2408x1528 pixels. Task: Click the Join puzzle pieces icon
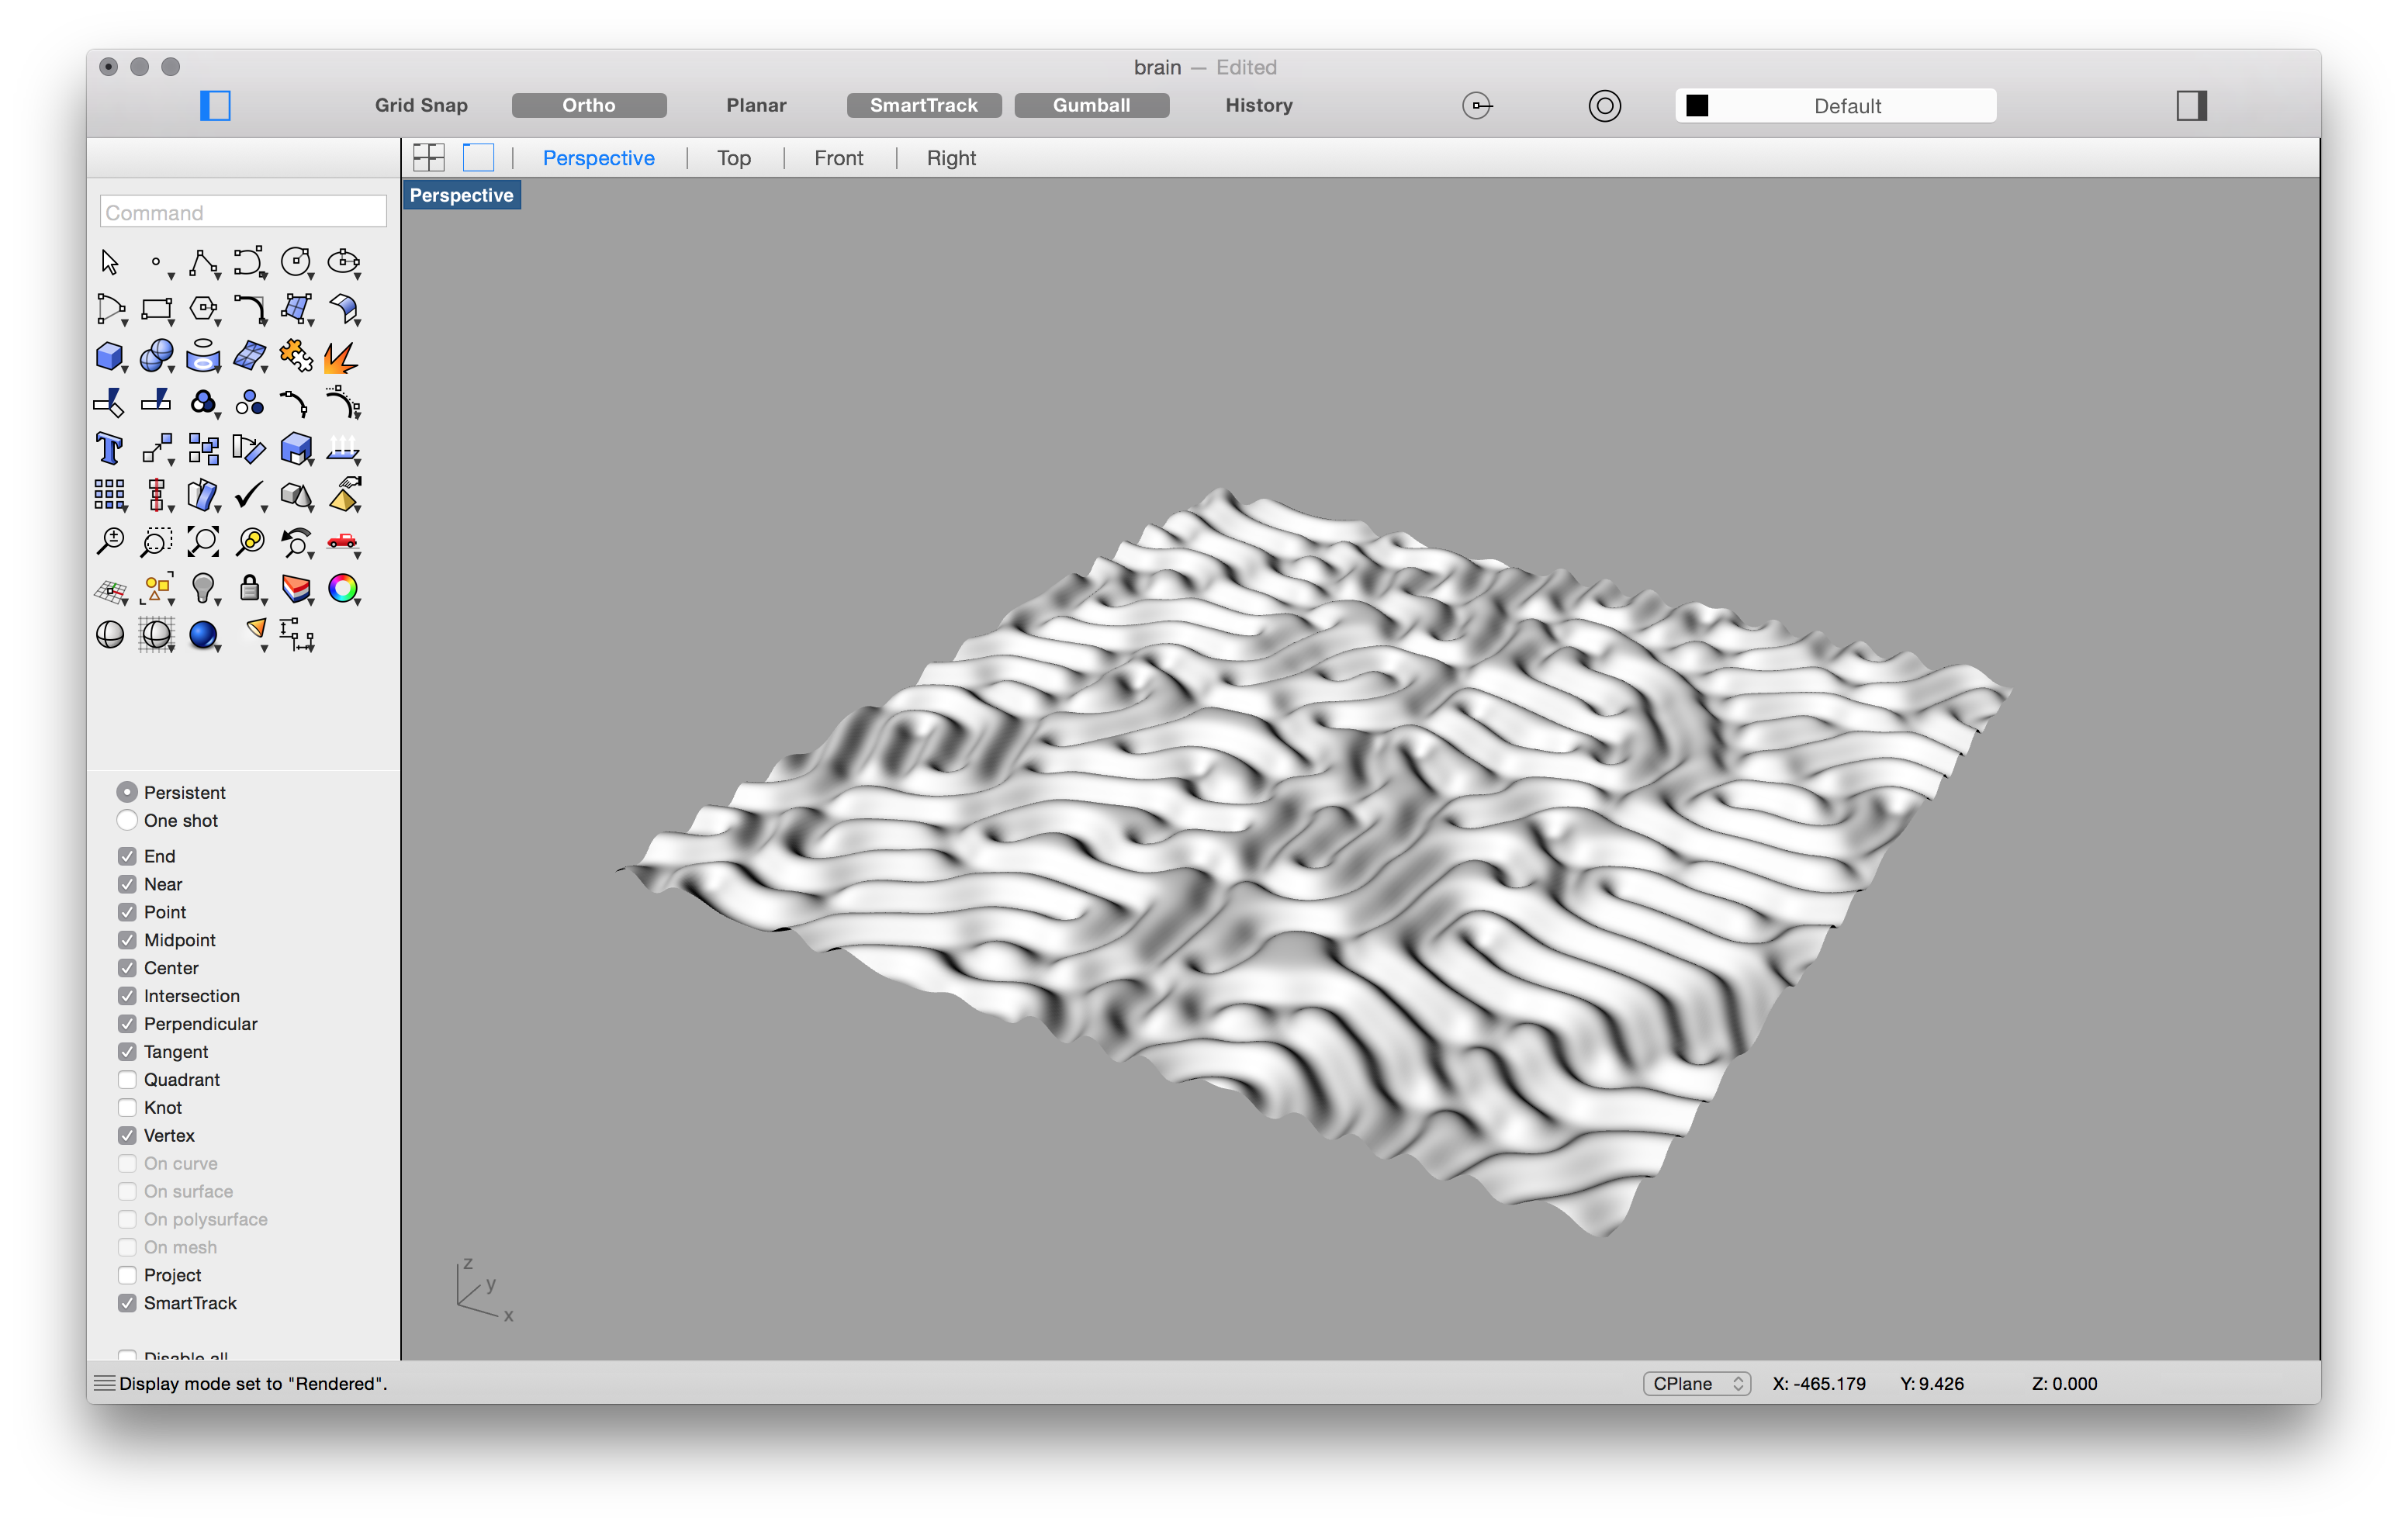pos(296,356)
